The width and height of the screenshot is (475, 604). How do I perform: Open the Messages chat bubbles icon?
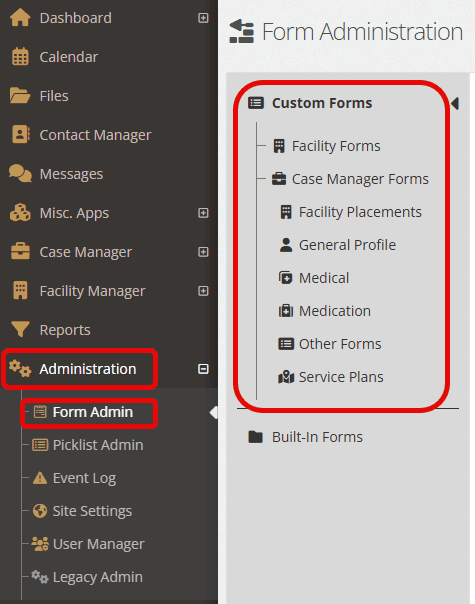click(x=20, y=173)
